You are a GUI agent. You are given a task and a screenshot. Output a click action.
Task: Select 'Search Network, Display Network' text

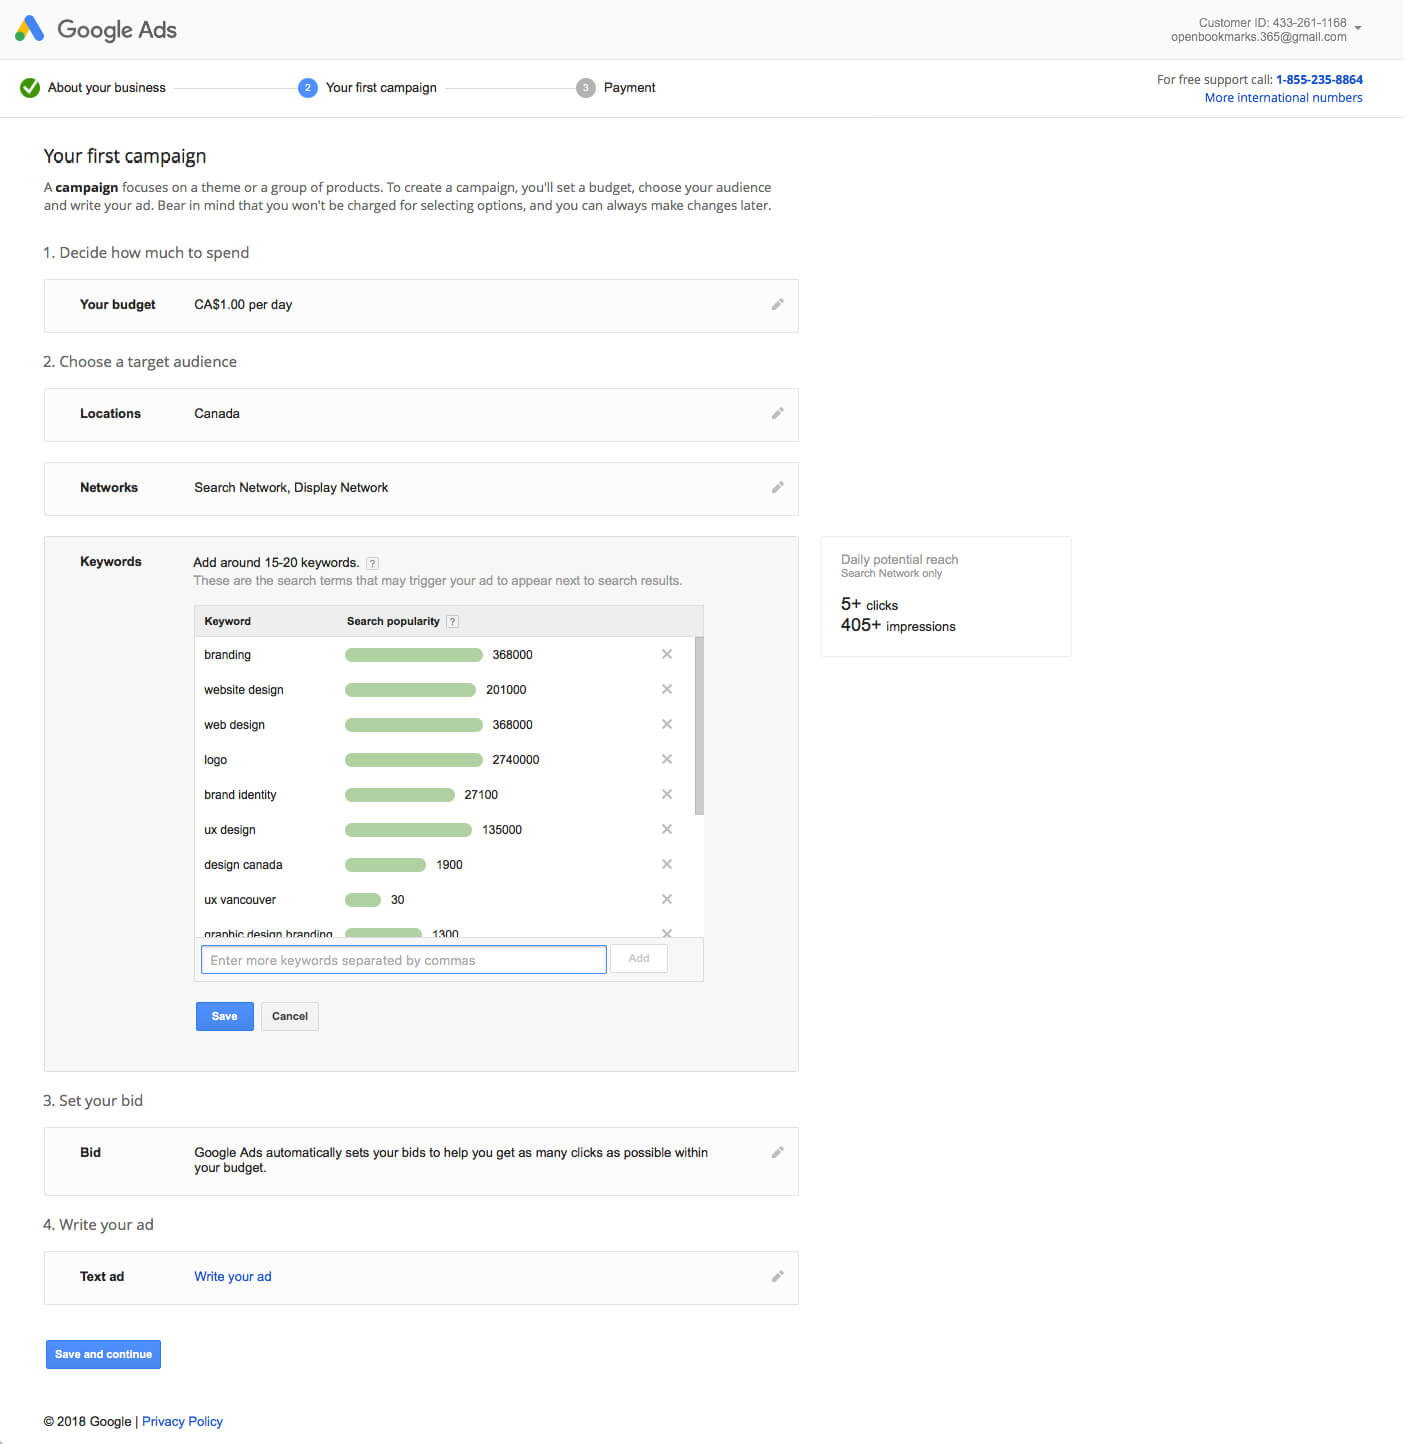(x=291, y=488)
